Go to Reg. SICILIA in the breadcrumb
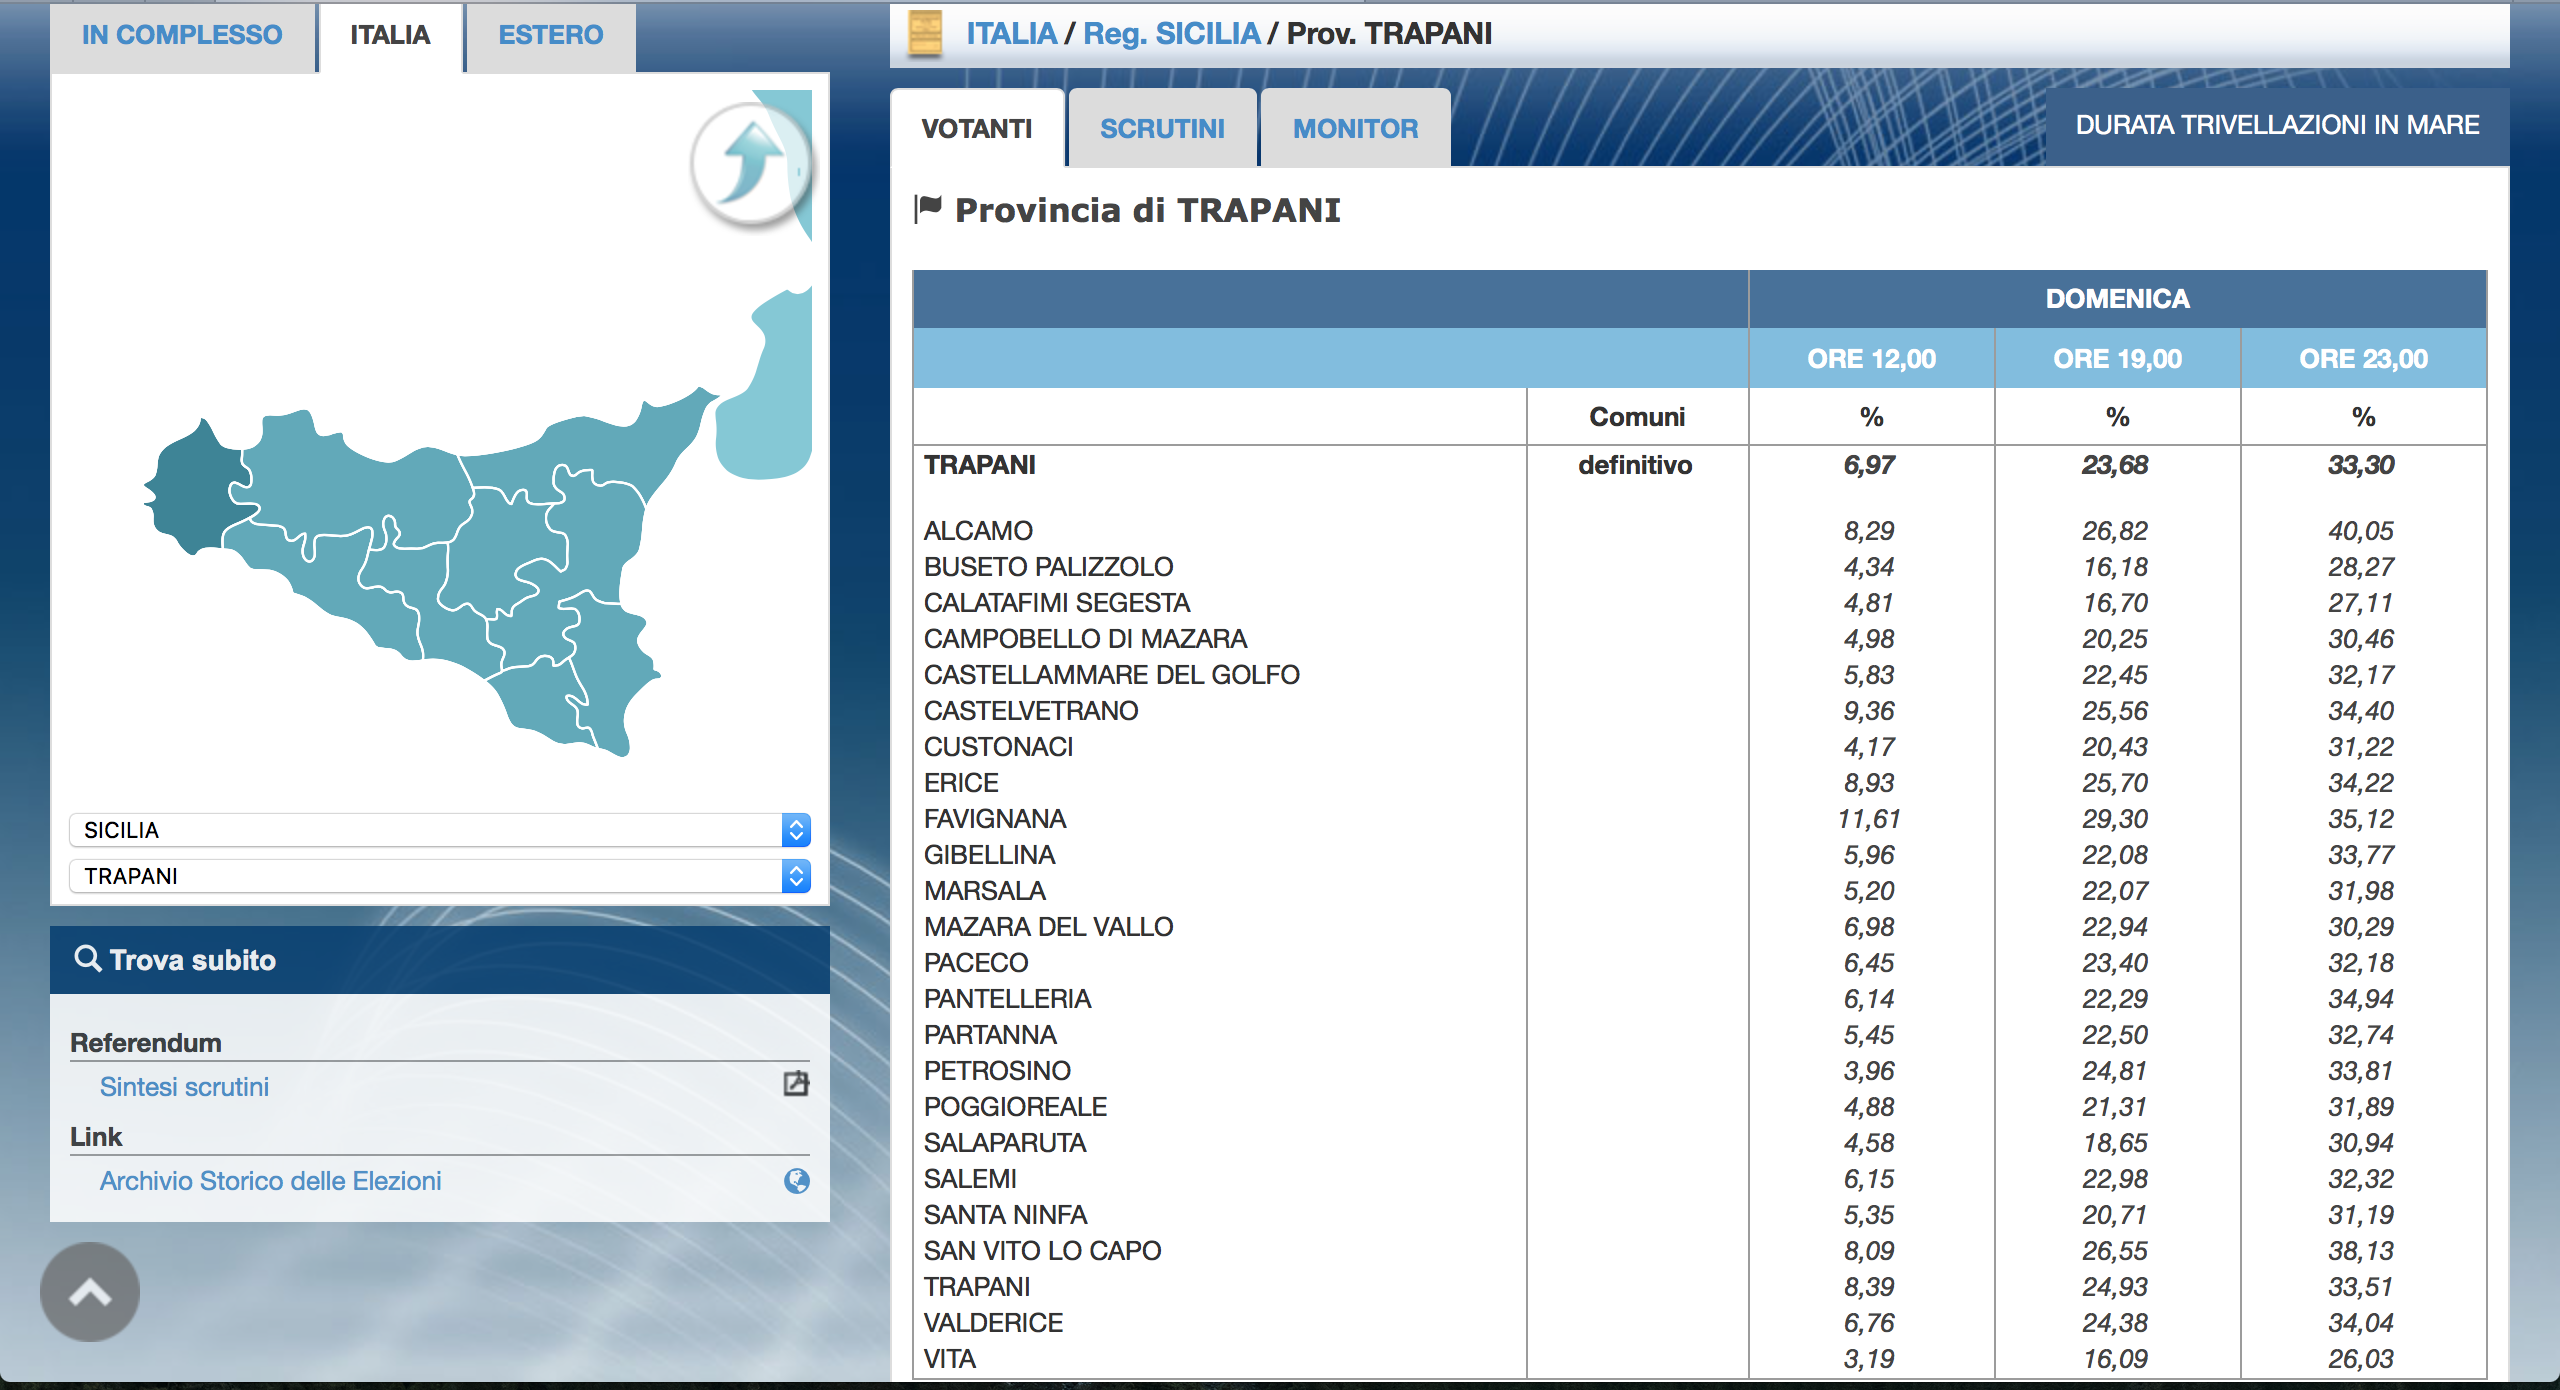The image size is (2560, 1390). 1172,34
